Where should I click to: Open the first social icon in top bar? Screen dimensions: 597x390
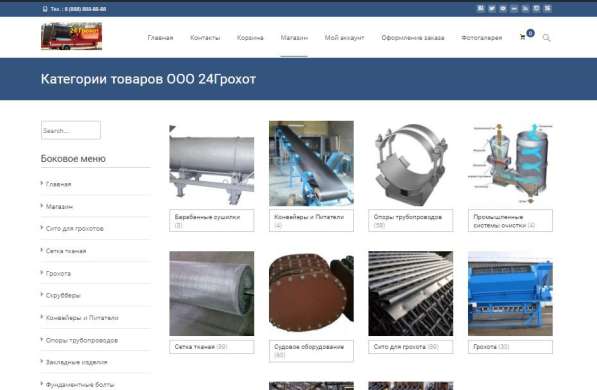coord(481,8)
